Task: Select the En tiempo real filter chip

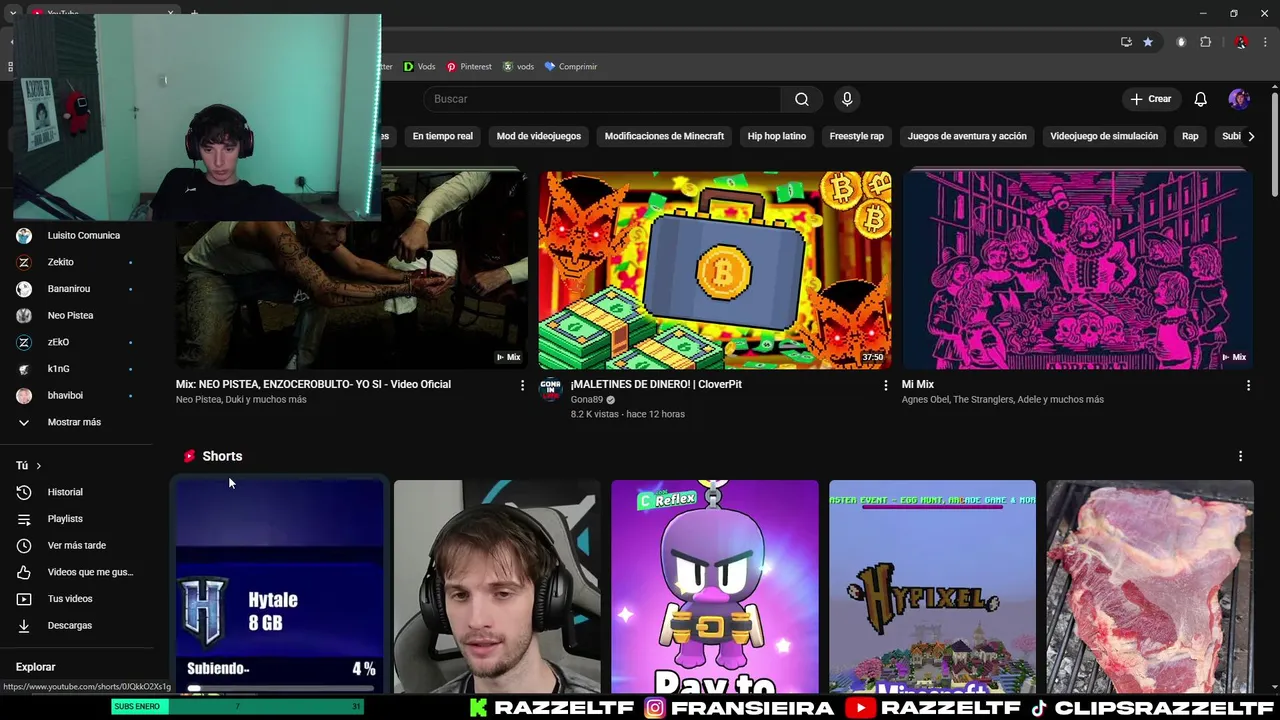Action: [442, 136]
